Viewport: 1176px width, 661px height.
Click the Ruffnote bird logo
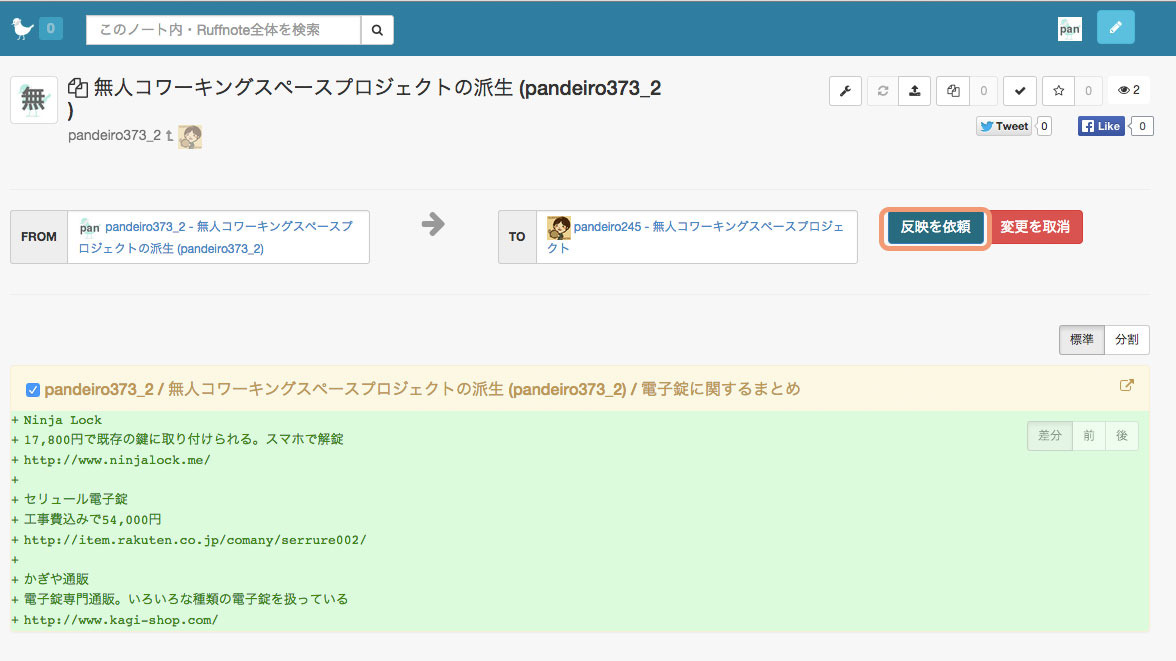tap(22, 29)
